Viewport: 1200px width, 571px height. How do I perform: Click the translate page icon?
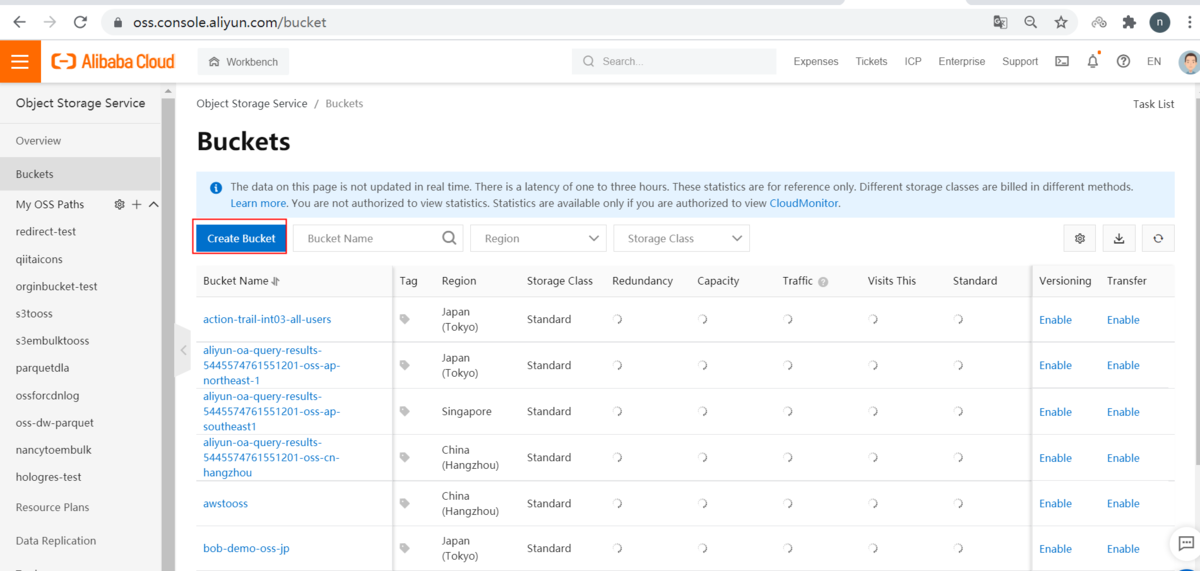(1000, 22)
